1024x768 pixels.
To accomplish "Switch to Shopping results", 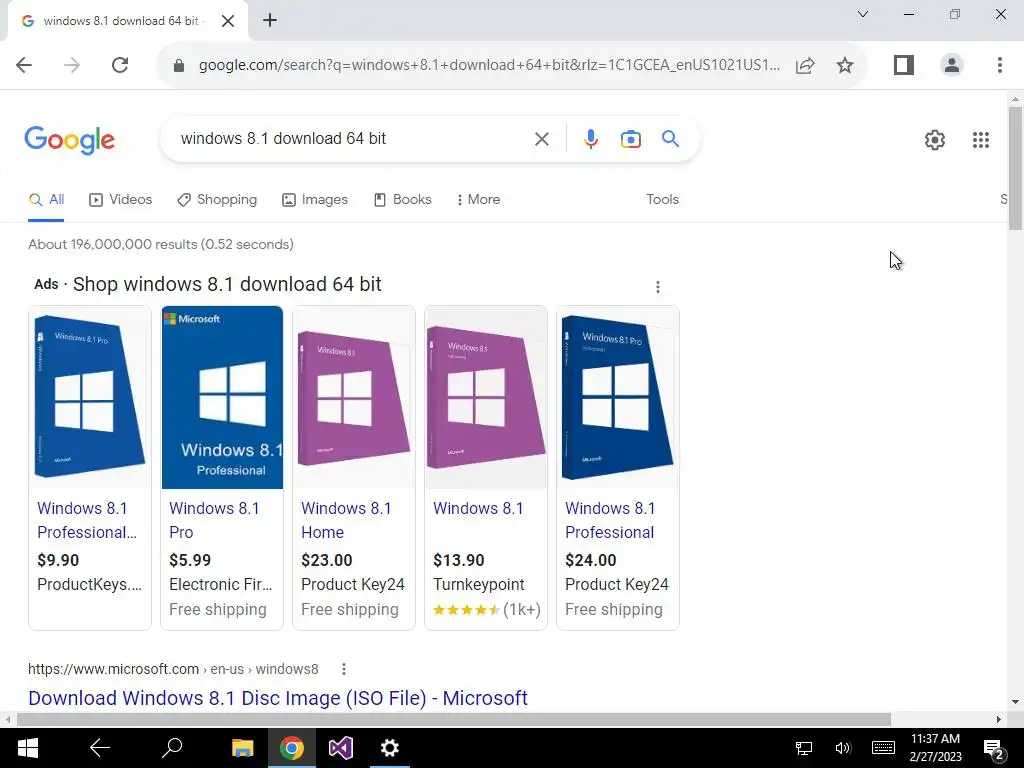I will tap(217, 200).
